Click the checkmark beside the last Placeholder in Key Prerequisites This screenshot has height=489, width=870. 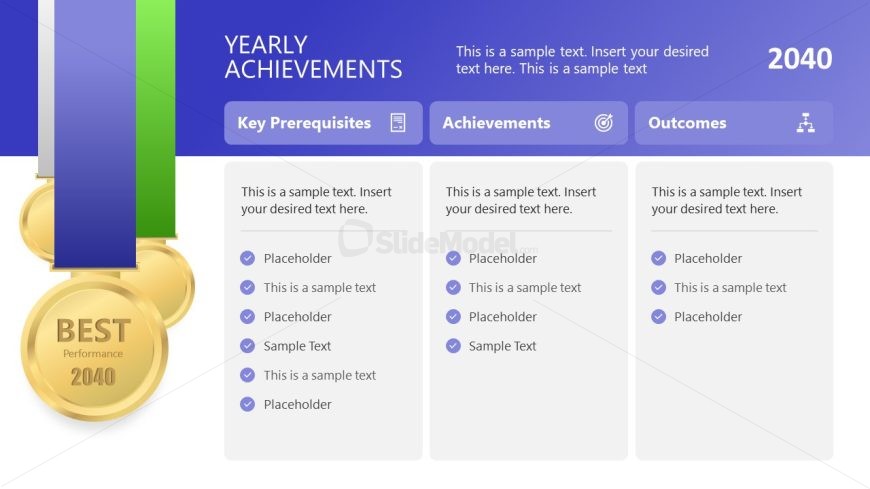(x=248, y=404)
